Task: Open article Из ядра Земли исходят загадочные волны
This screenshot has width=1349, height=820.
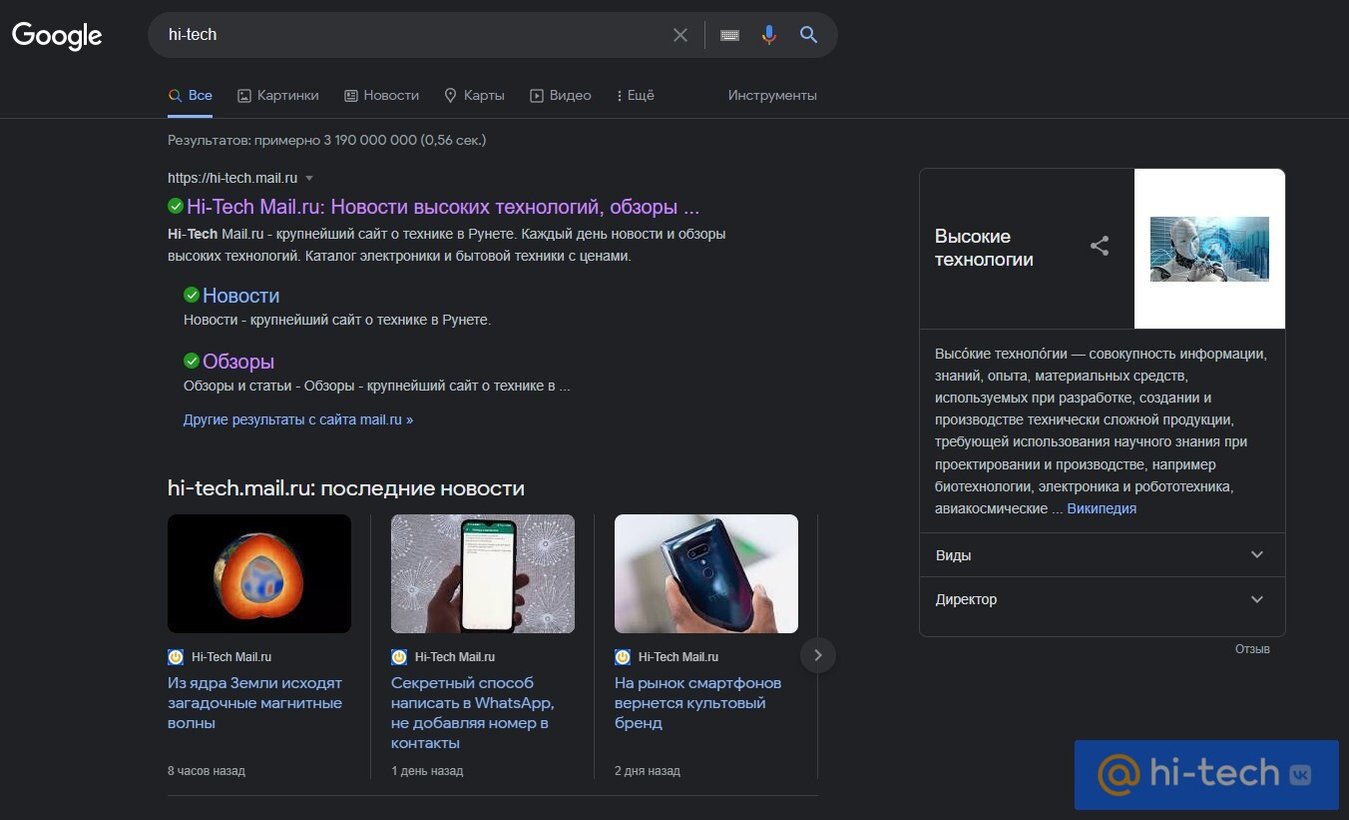Action: (x=255, y=703)
